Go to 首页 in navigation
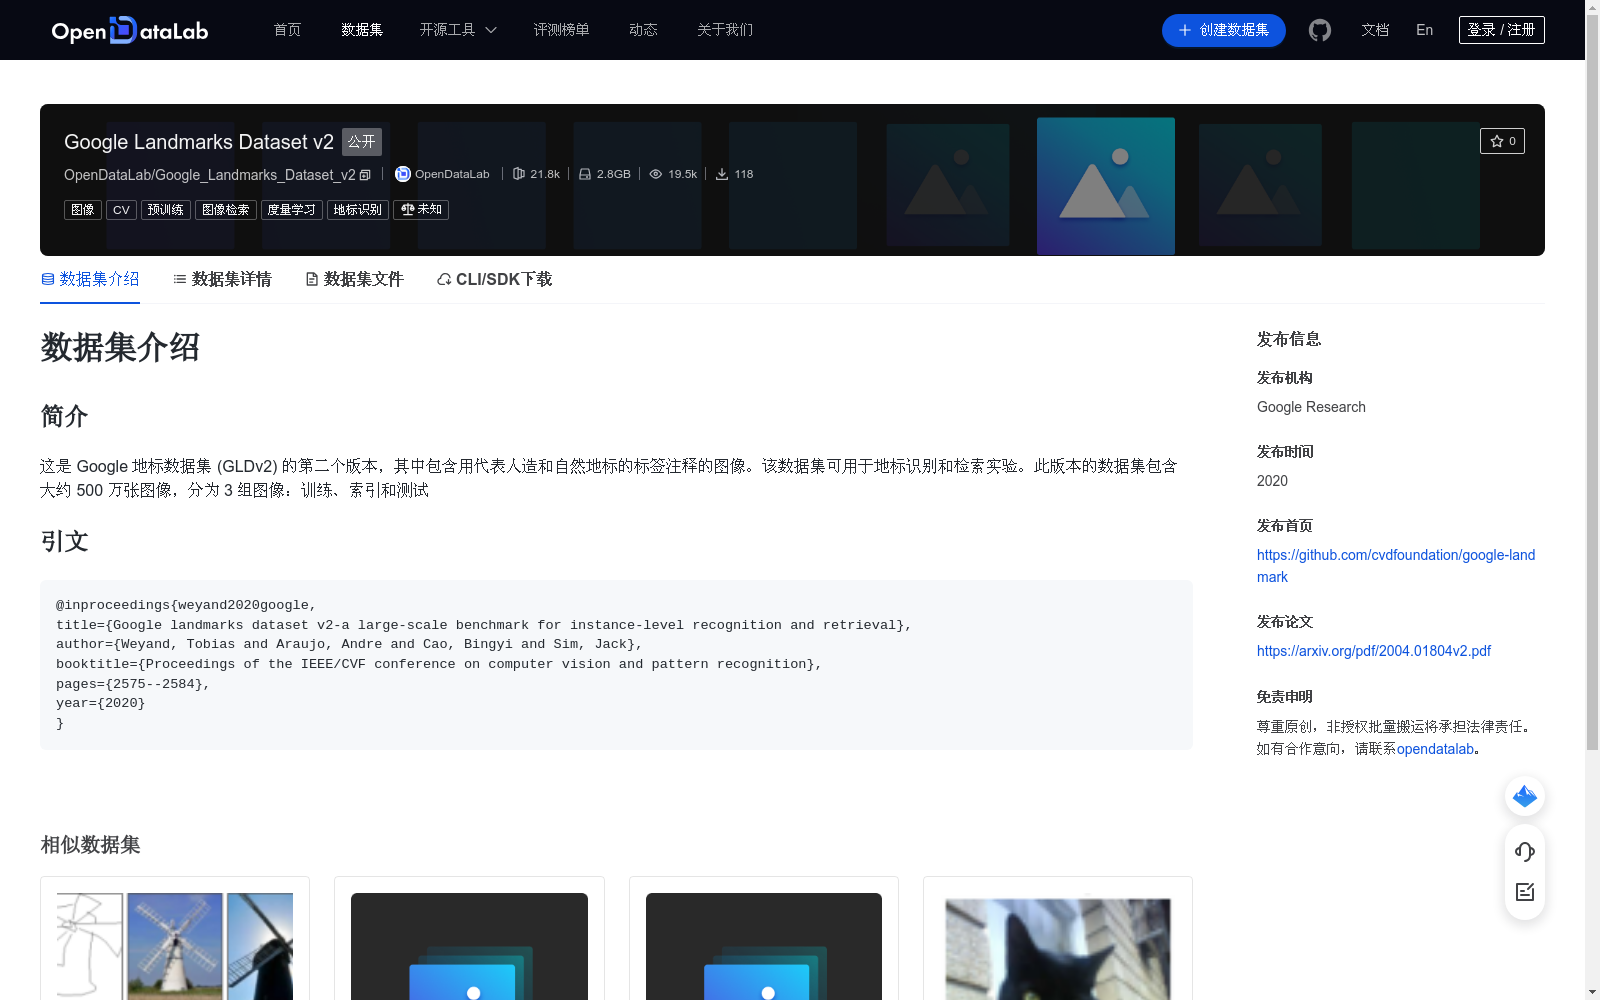The image size is (1600, 1000). (287, 30)
